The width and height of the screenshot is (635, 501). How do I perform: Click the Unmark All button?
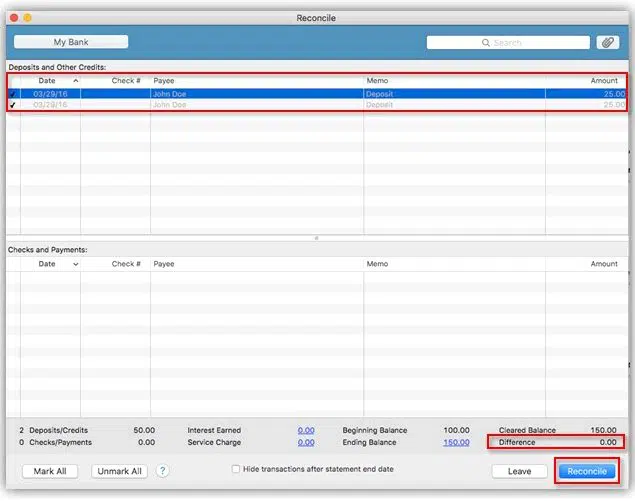[119, 471]
